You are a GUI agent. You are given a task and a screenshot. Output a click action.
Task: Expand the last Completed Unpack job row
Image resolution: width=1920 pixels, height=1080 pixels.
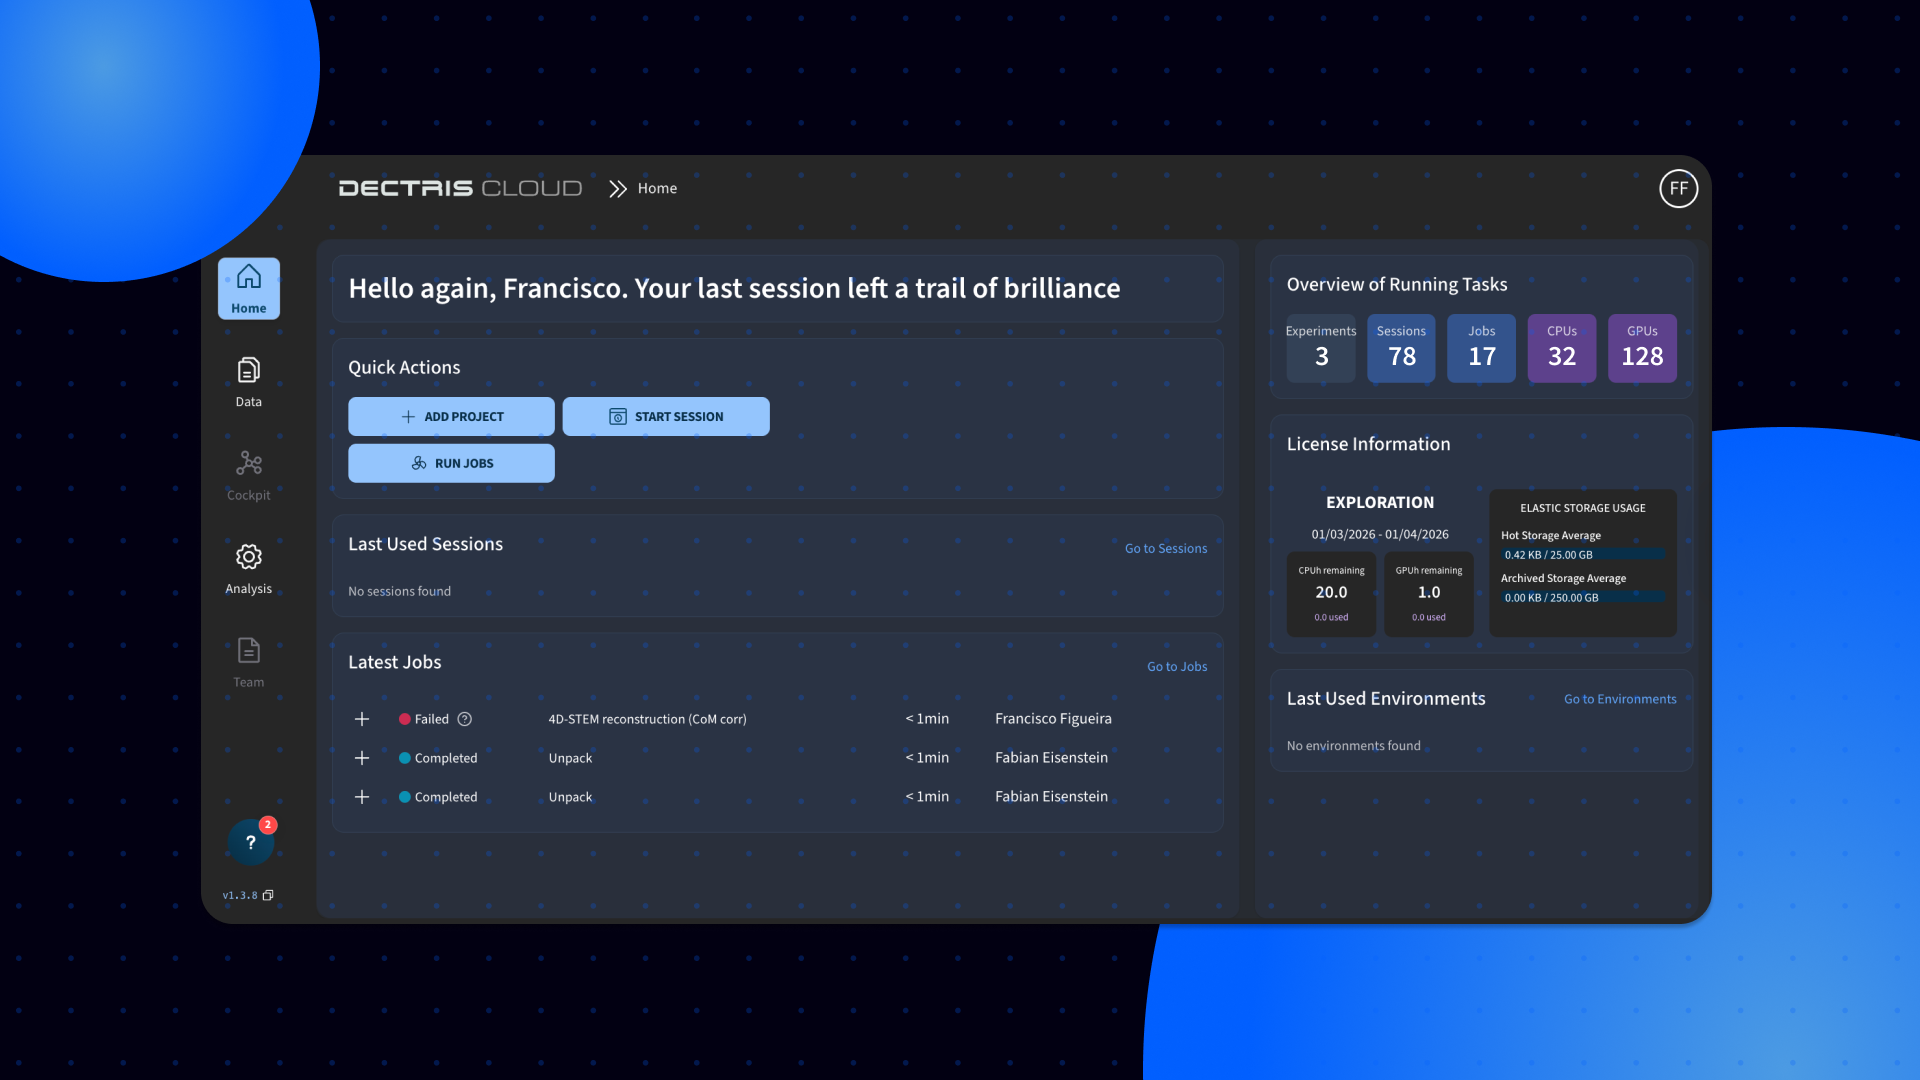click(x=362, y=797)
